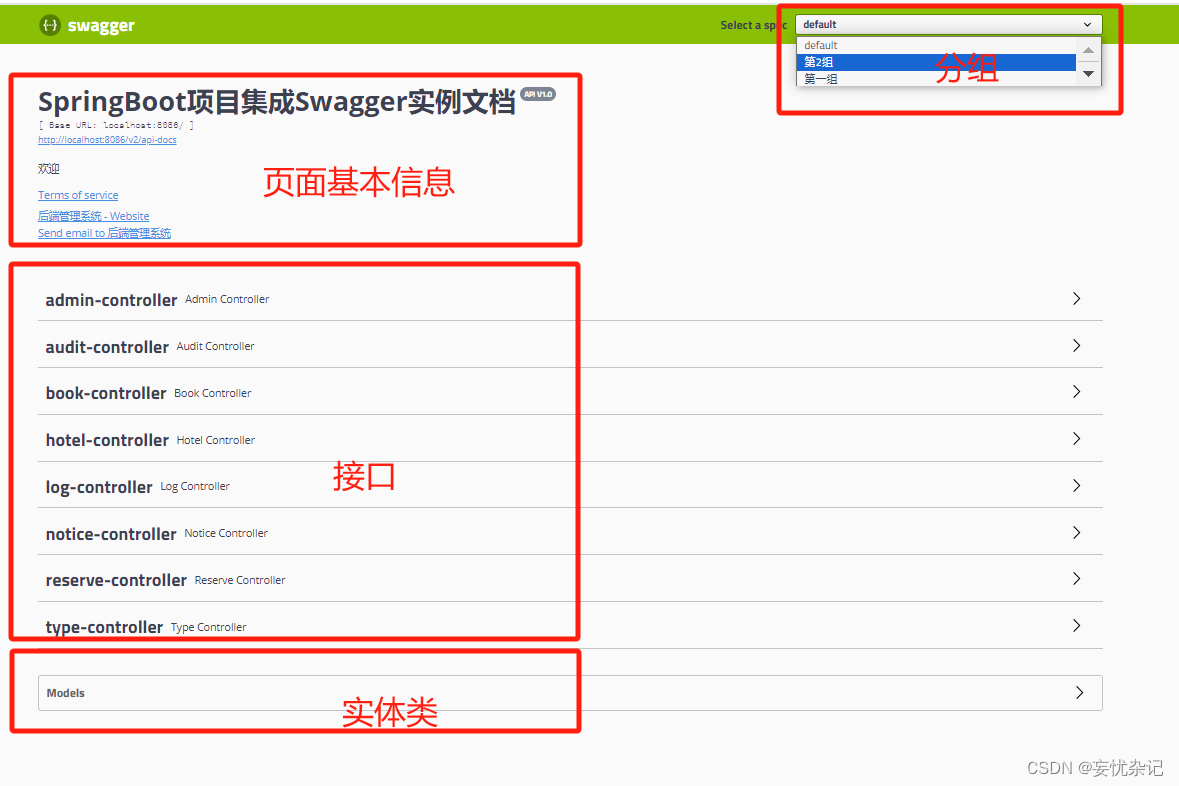
Task: Click the 'Base URL: localhost:8086/' text
Action: pyautogui.click(x=117, y=126)
